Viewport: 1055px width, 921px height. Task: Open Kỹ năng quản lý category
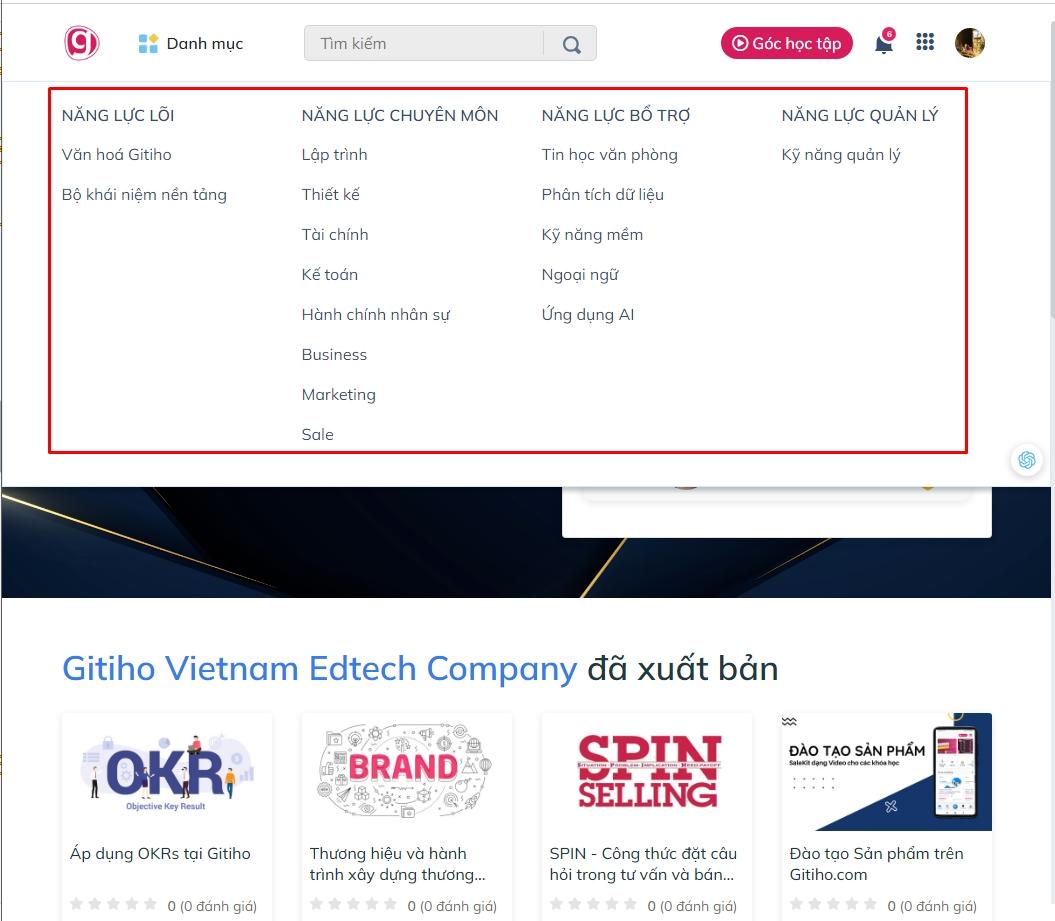point(840,155)
